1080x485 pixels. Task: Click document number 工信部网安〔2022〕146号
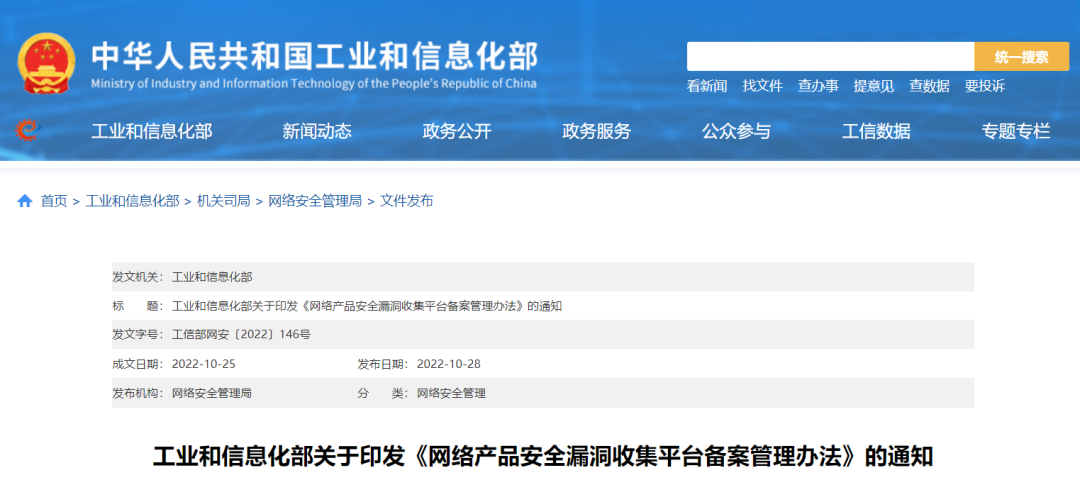(240, 335)
